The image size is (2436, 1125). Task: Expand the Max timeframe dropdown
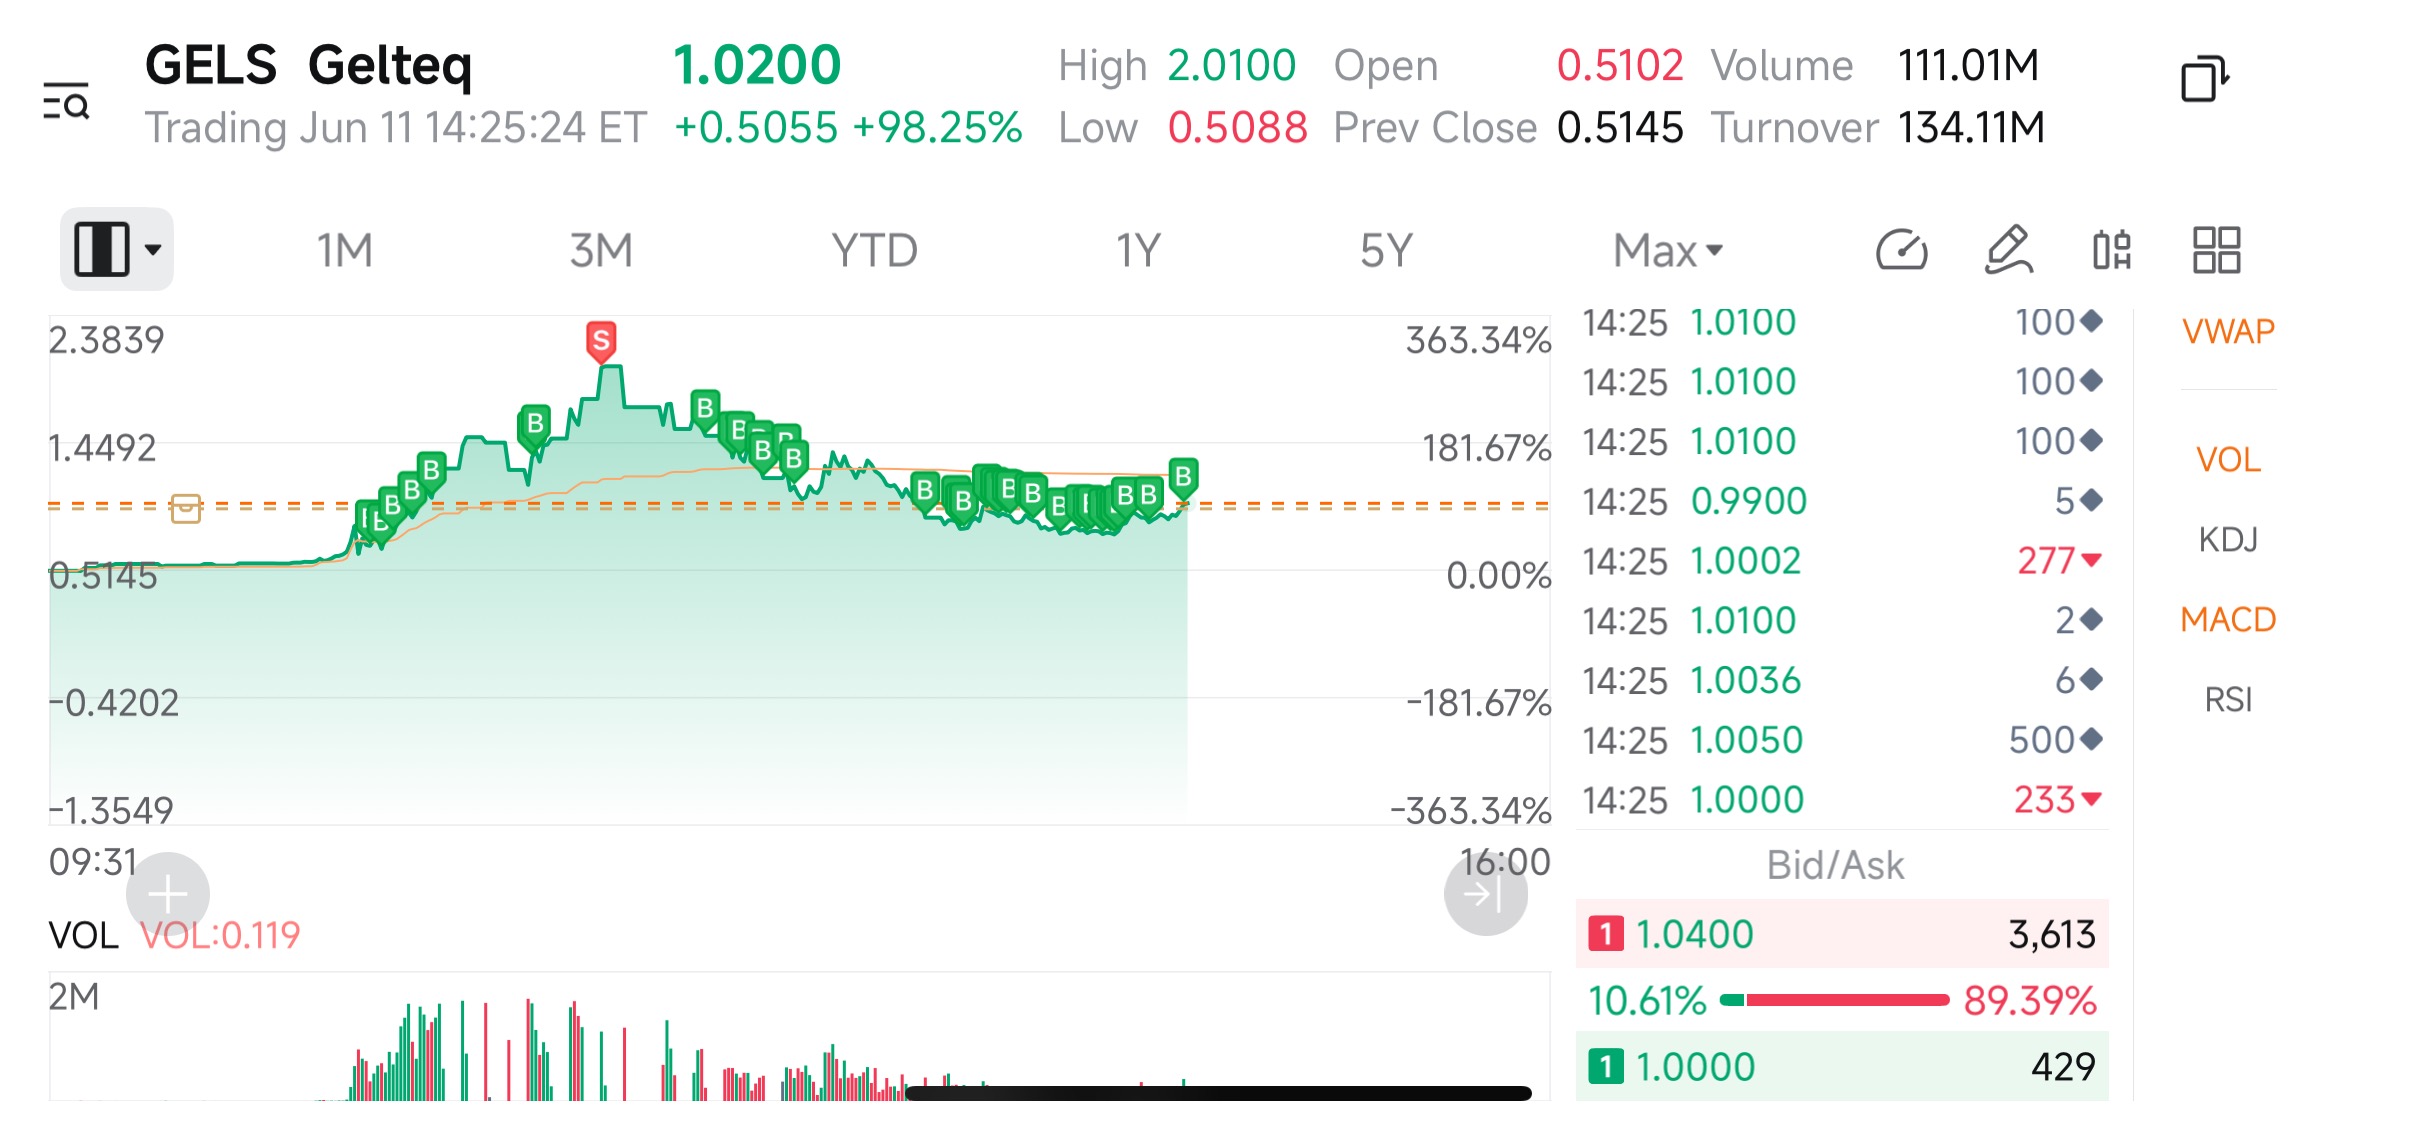coord(1667,250)
